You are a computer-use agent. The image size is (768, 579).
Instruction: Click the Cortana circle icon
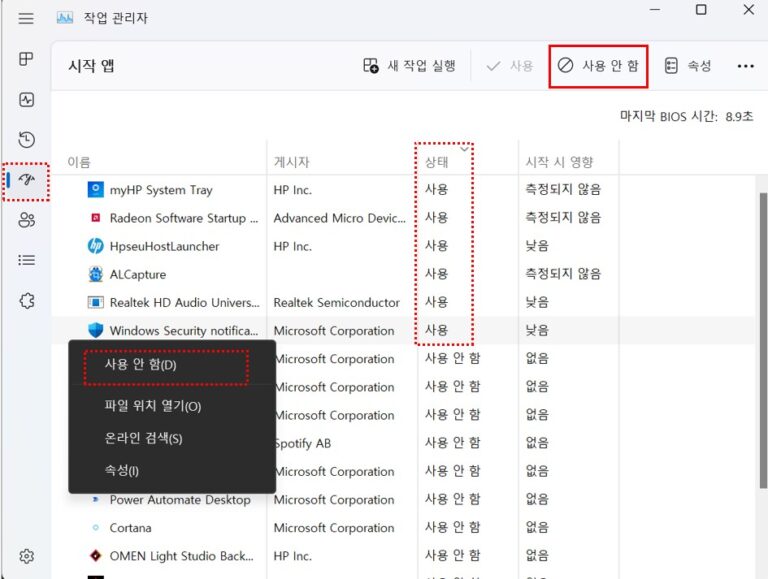(x=96, y=528)
